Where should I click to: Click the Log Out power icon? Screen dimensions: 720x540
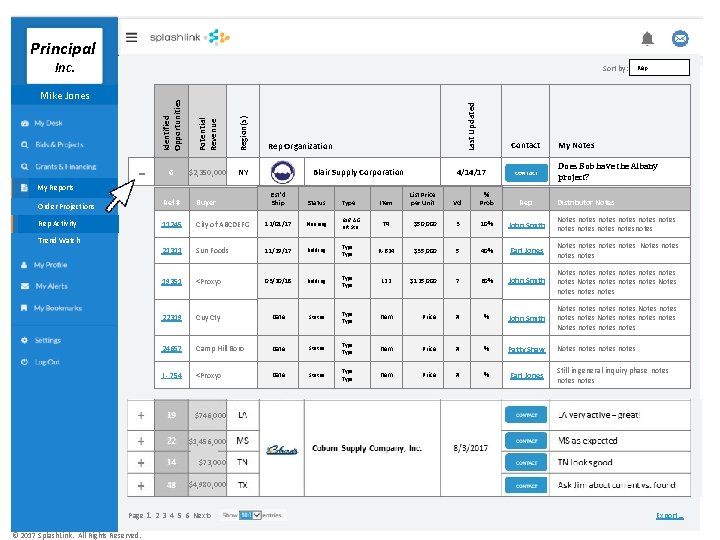24,362
